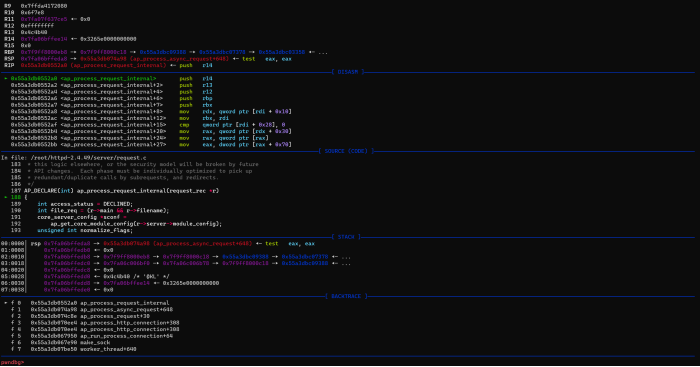The width and height of the screenshot is (700, 367).
Task: Select the current instruction arrow in disassembly
Action: [6, 79]
